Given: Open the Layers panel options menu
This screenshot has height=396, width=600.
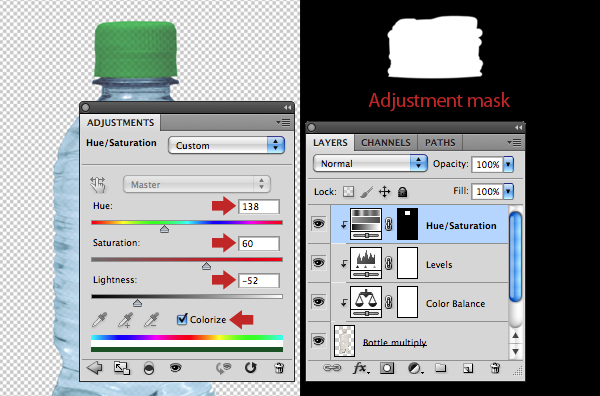Looking at the screenshot, I should tap(514, 142).
